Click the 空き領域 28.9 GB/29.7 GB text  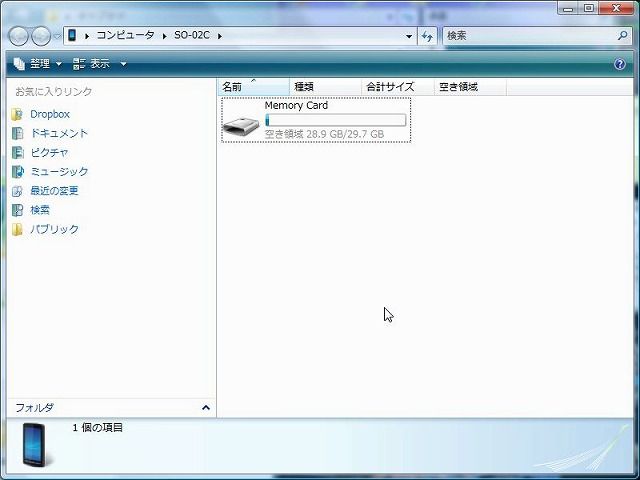point(324,134)
